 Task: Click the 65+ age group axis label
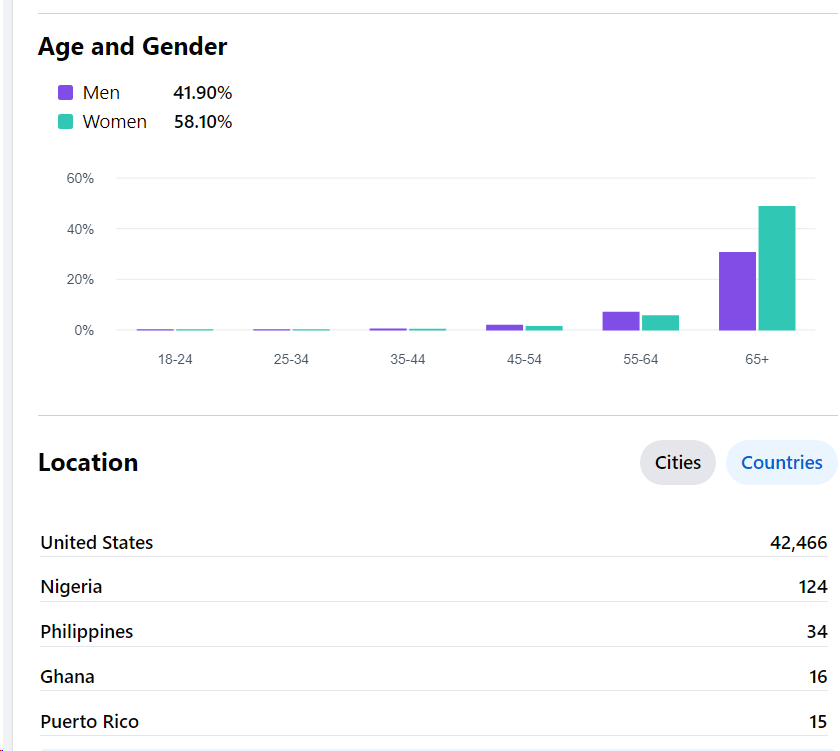click(756, 359)
